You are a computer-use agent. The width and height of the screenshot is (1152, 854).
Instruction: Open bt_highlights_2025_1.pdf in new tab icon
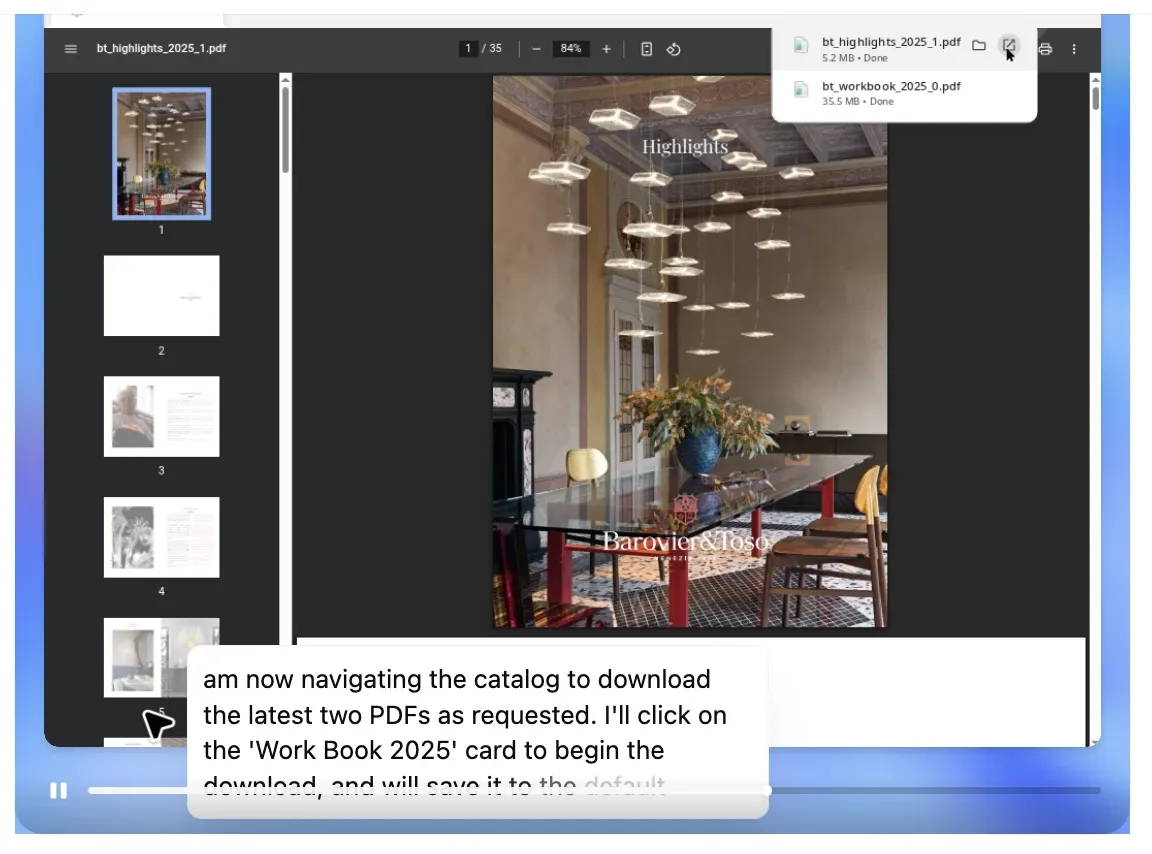tap(1009, 46)
